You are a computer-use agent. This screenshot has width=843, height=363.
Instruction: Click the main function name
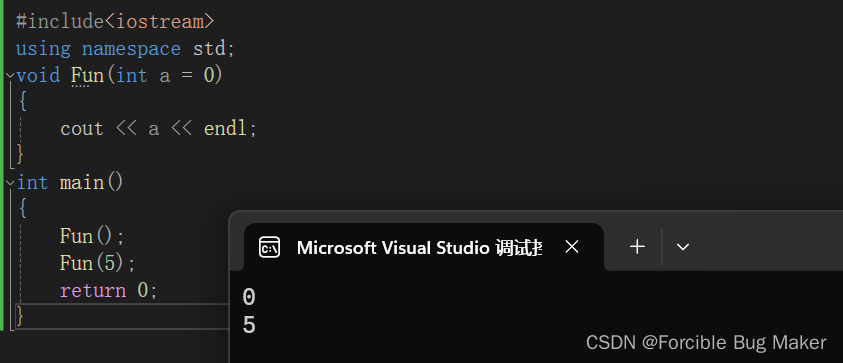click(x=81, y=183)
